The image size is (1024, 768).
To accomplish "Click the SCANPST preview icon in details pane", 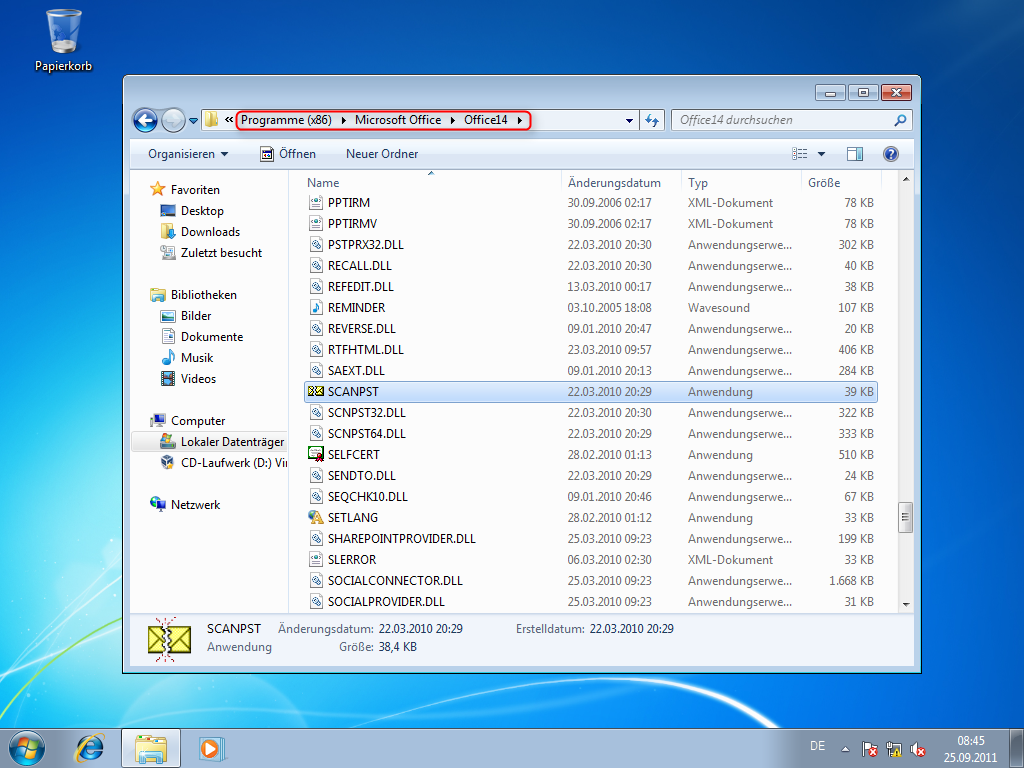I will coord(168,636).
